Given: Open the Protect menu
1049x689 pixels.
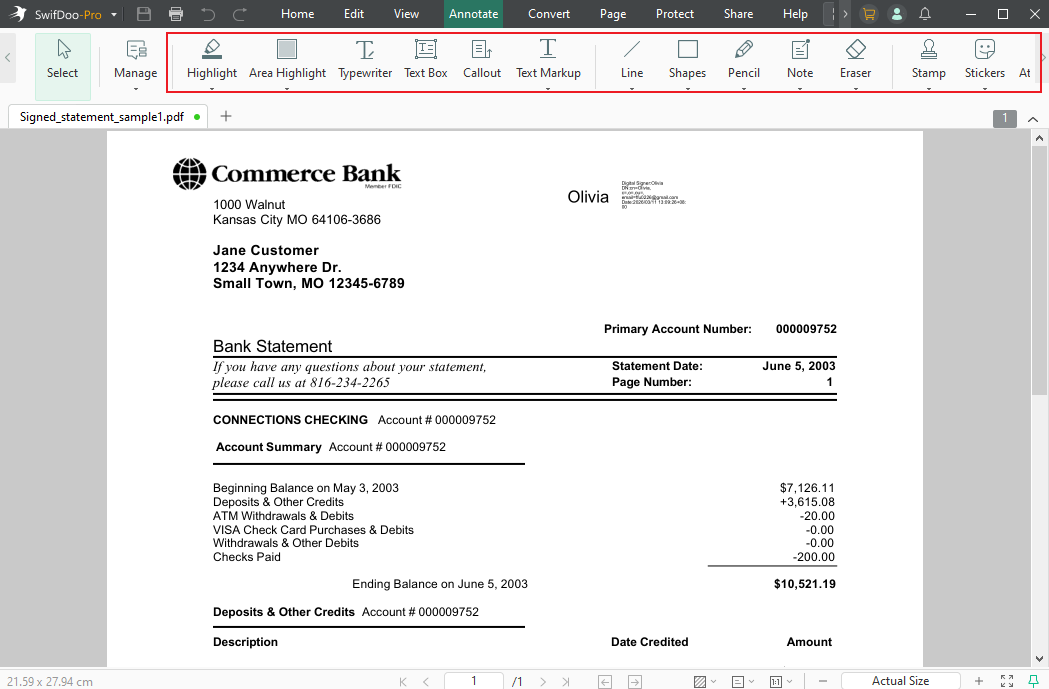Looking at the screenshot, I should click(674, 14).
